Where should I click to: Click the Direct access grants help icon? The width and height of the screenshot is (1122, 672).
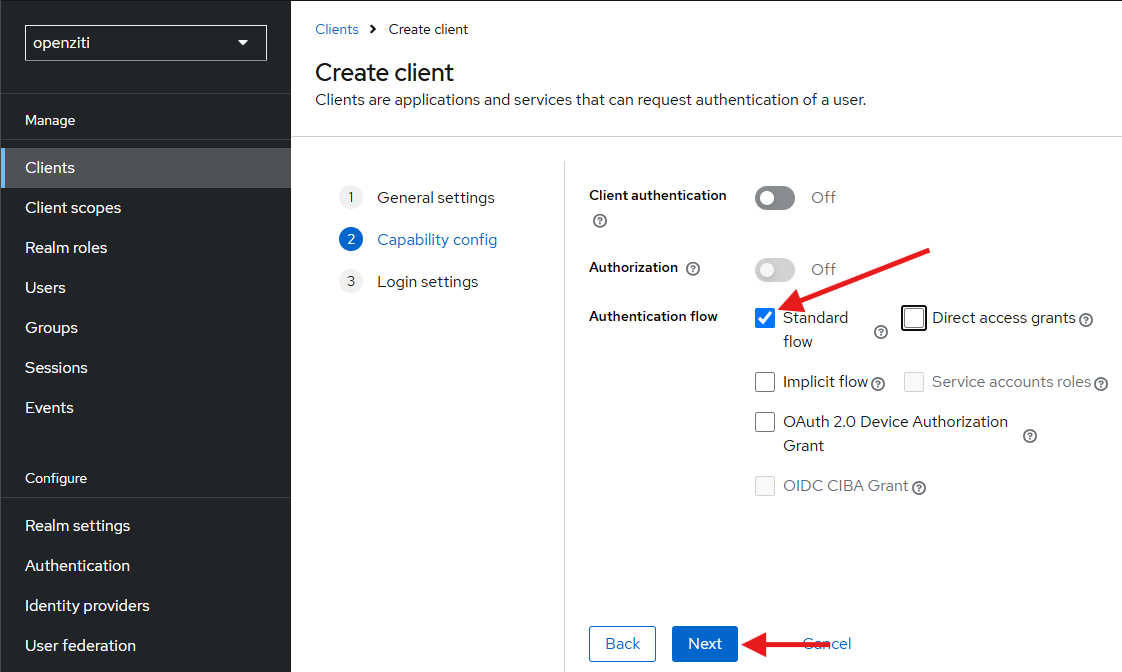pos(1086,318)
